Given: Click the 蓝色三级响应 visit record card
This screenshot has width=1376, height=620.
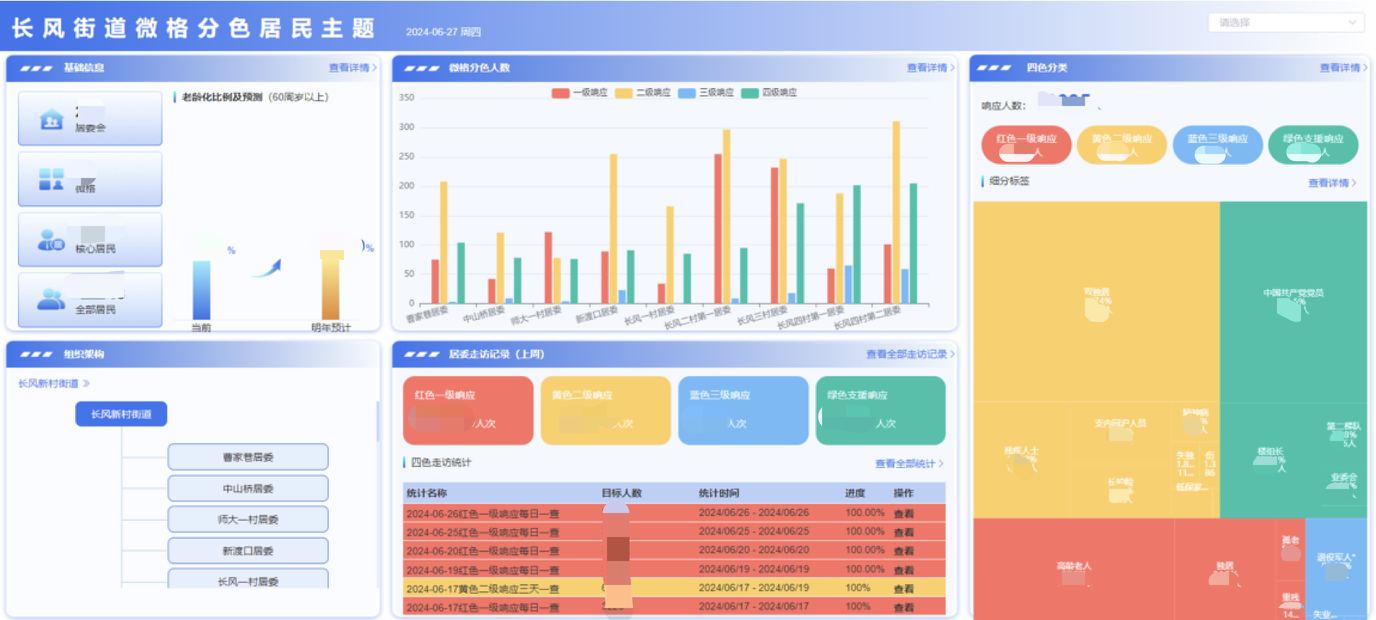Looking at the screenshot, I should (x=742, y=410).
